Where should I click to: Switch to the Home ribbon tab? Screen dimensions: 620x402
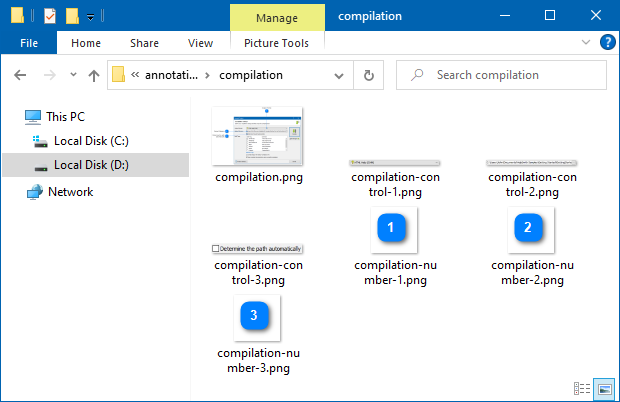click(86, 43)
